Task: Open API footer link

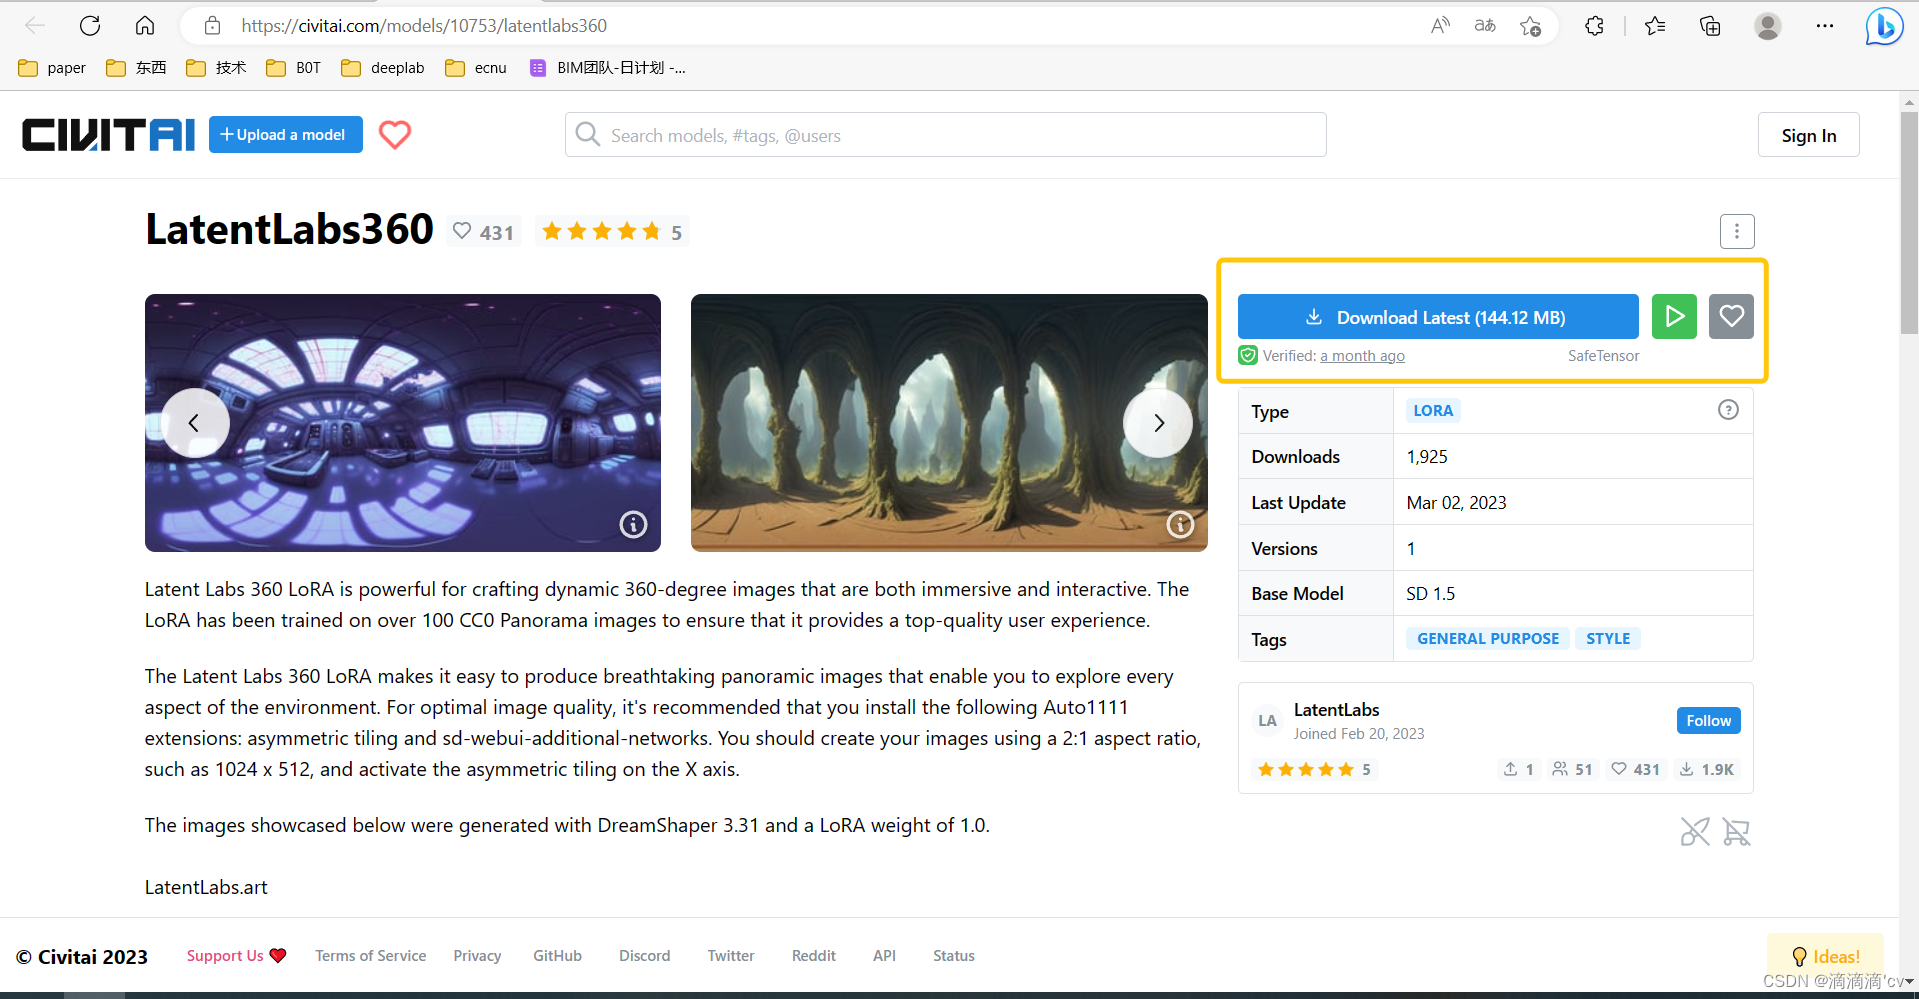Action: (884, 956)
